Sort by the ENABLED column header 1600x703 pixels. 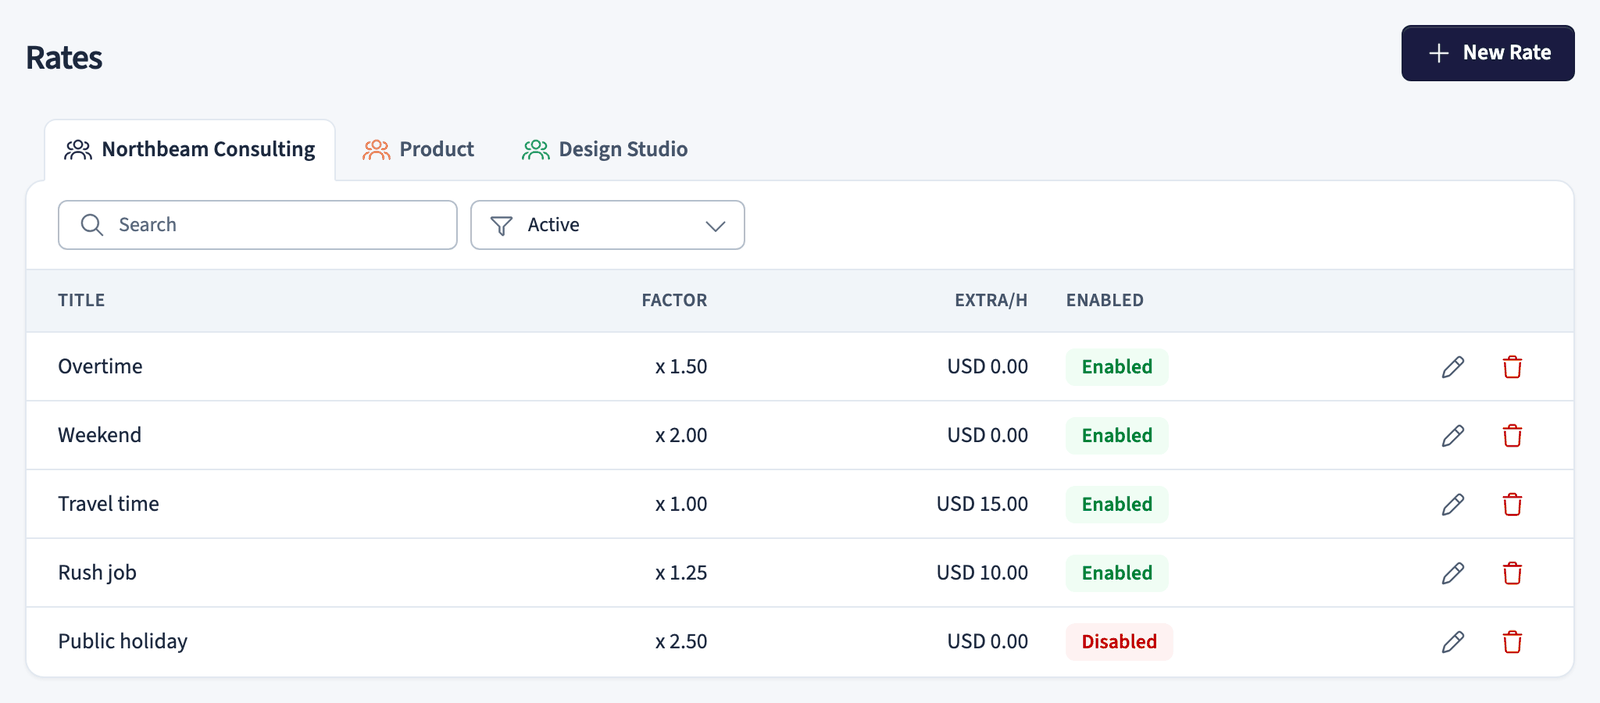pyautogui.click(x=1105, y=300)
